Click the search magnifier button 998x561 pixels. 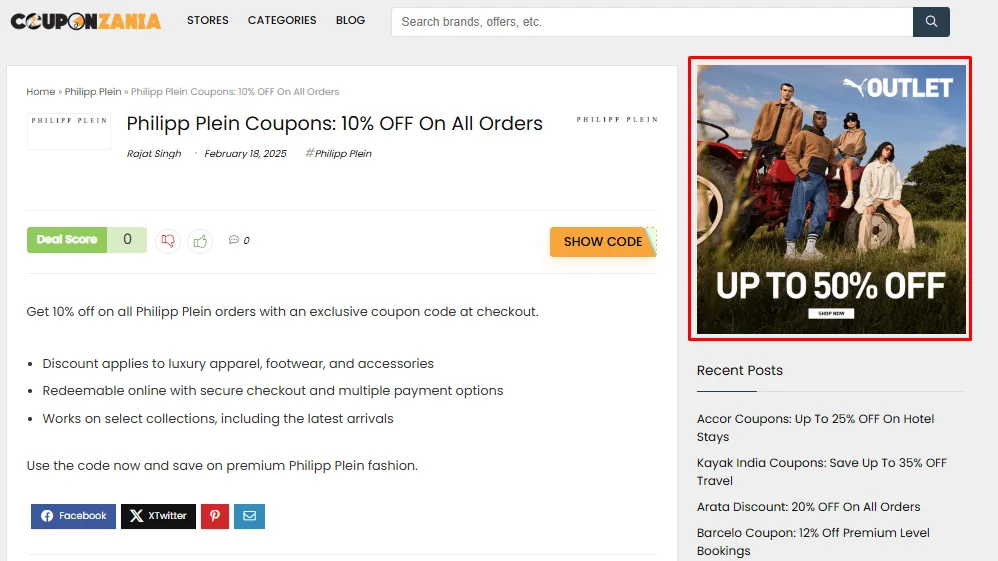point(931,22)
